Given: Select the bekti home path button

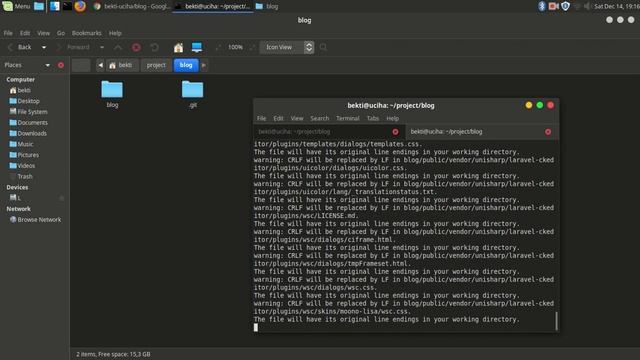Looking at the screenshot, I should coord(121,65).
